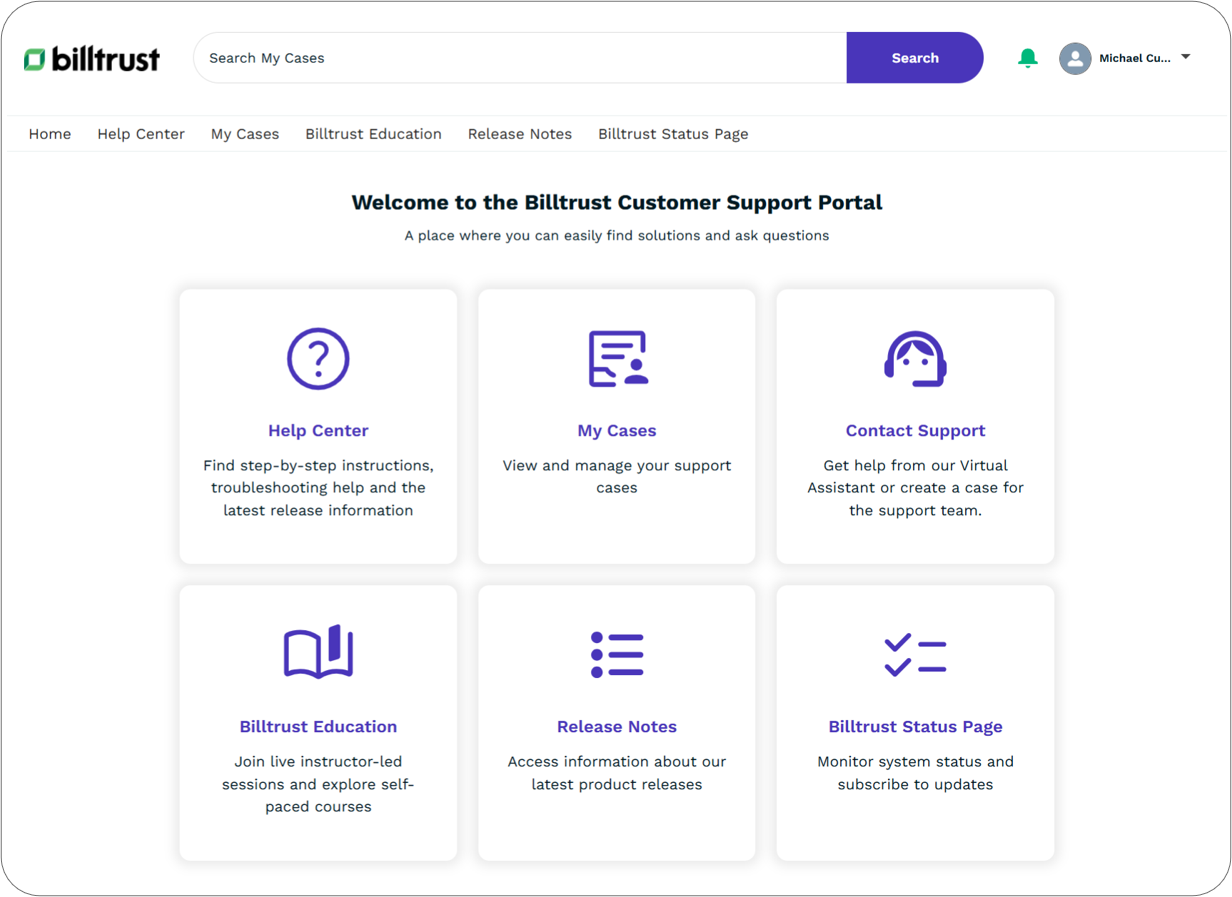
Task: Click 'Monitor system status and subscribe' description
Action: (x=915, y=773)
